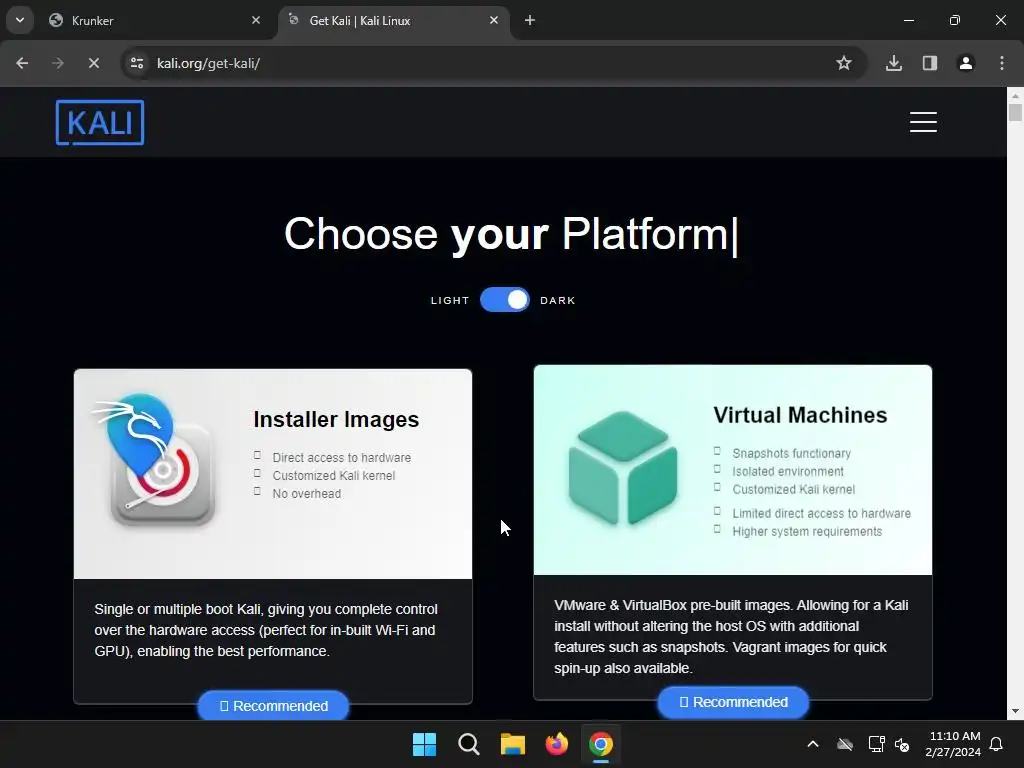Open the Chrome profile icon
This screenshot has height=768, width=1024.
(x=966, y=63)
